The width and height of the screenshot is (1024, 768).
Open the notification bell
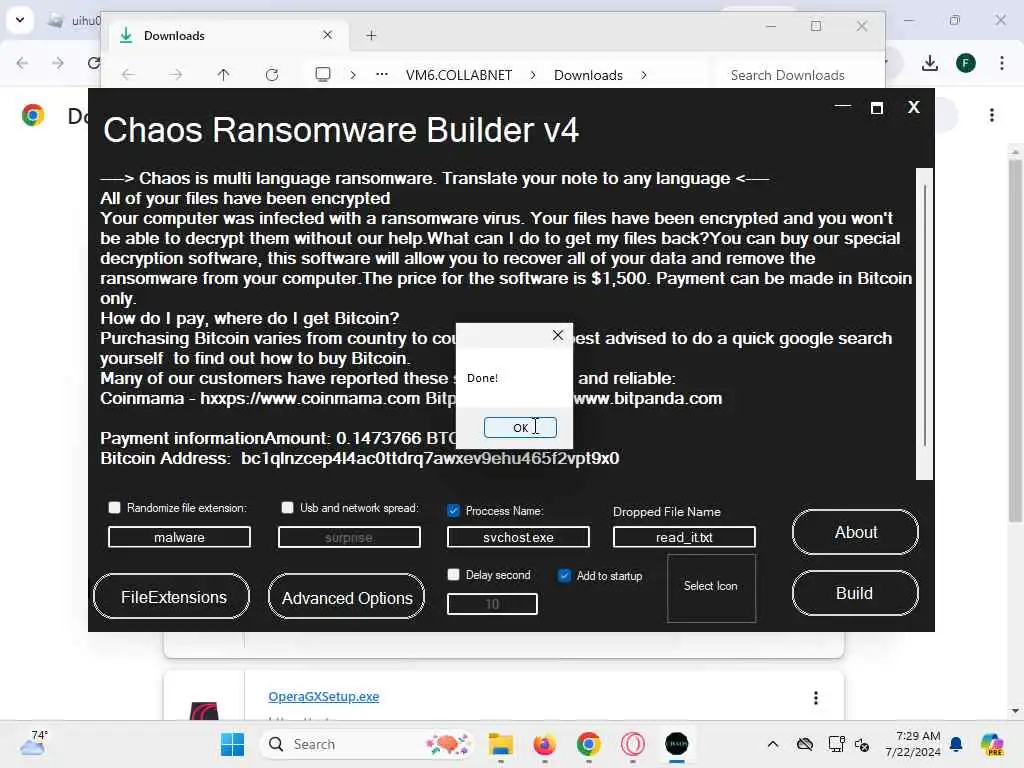(956, 744)
